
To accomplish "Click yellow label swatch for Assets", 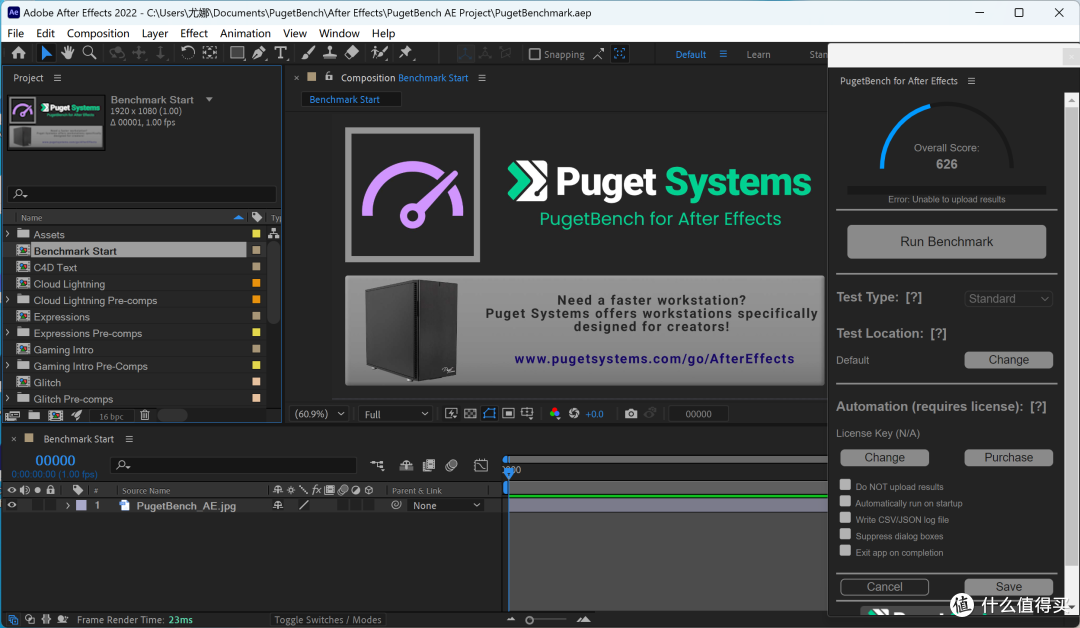I will pos(256,234).
